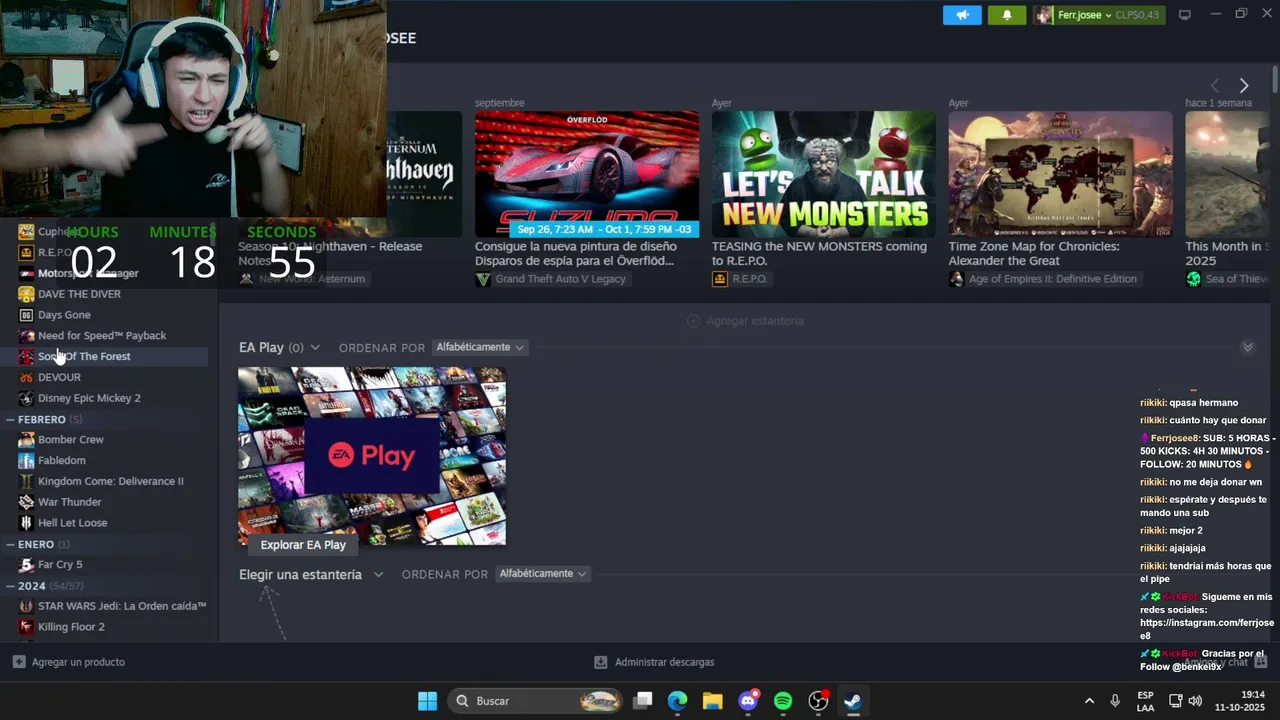Open the Steam announcements megaphone button
1280x720 pixels.
tap(962, 15)
